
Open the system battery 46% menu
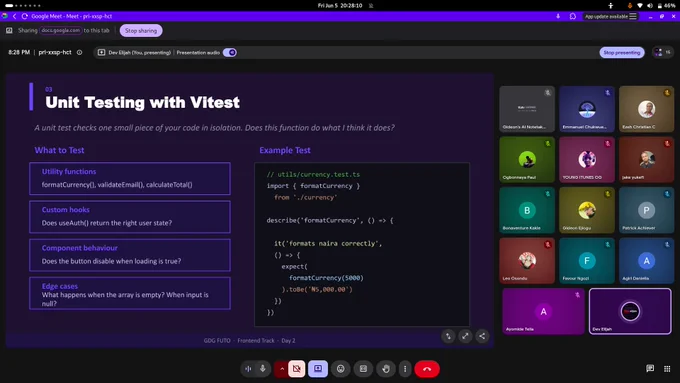(667, 6)
